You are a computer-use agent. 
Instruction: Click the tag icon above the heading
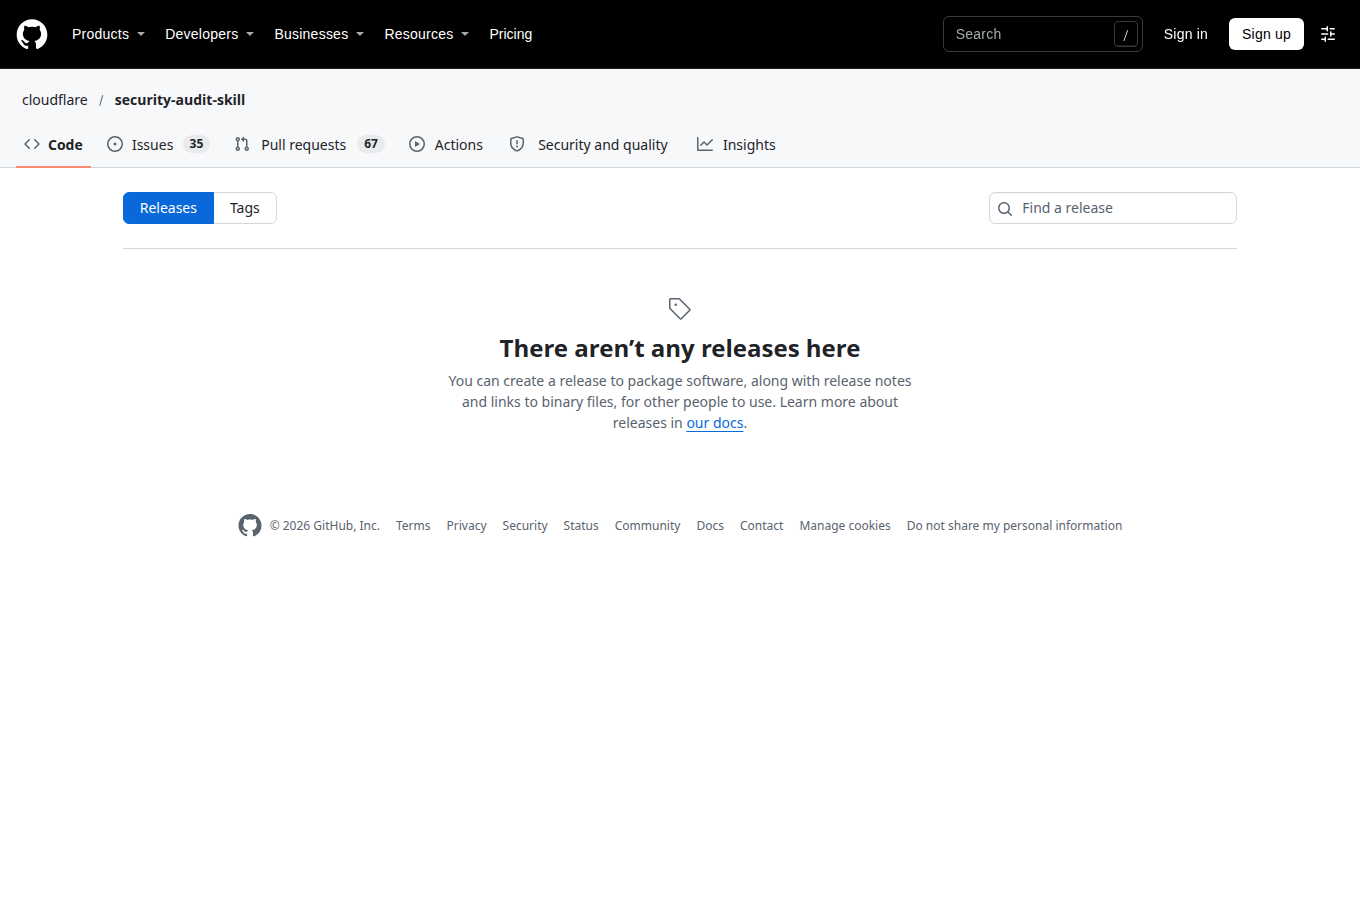coord(680,309)
